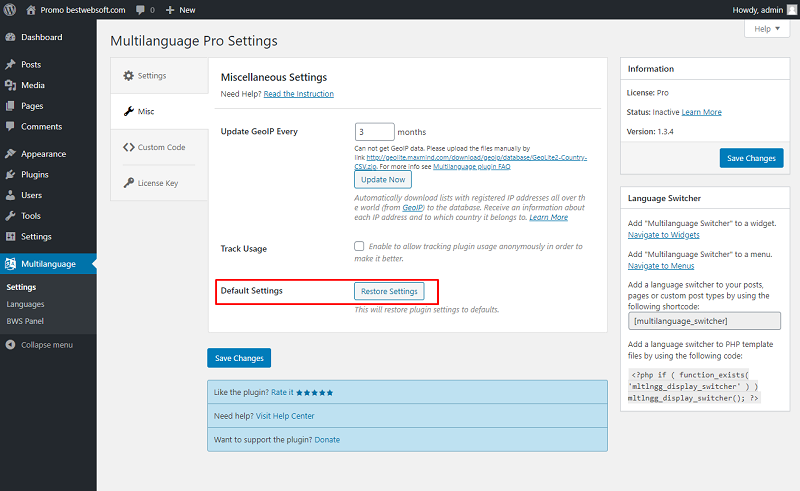The width and height of the screenshot is (800, 491).
Task: Follow the Navigate to Widgets link
Action: coord(663,235)
